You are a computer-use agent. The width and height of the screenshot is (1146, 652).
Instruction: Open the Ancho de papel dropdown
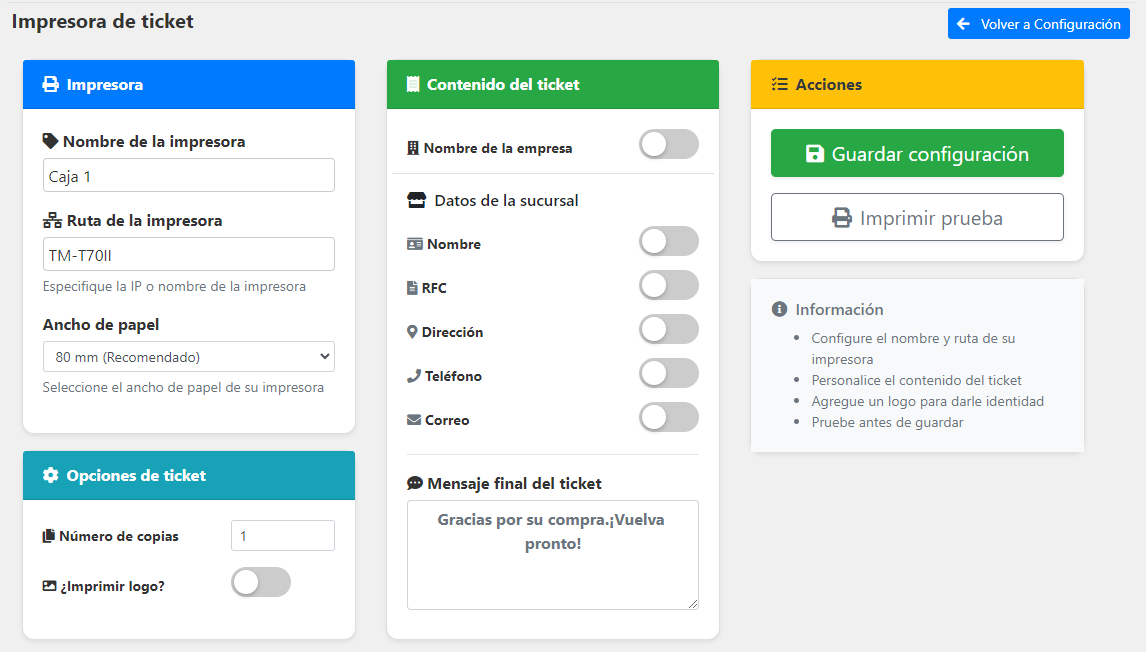coord(188,356)
